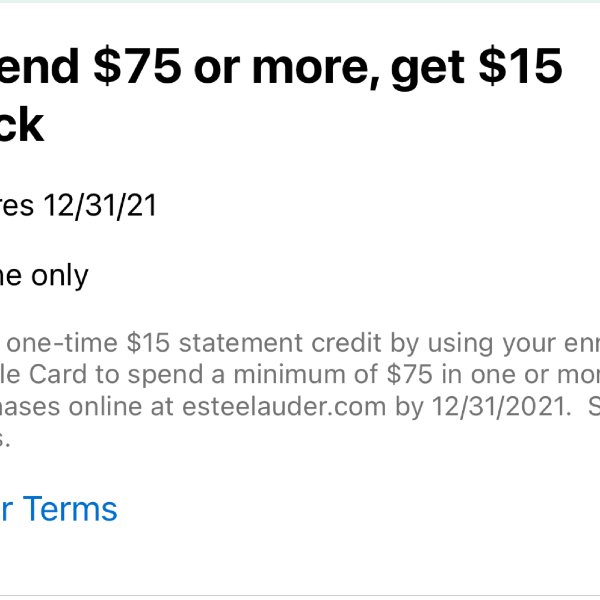This screenshot has height=600, width=600.
Task: Click the 12/31/2021 deadline in description
Action: [x=499, y=406]
